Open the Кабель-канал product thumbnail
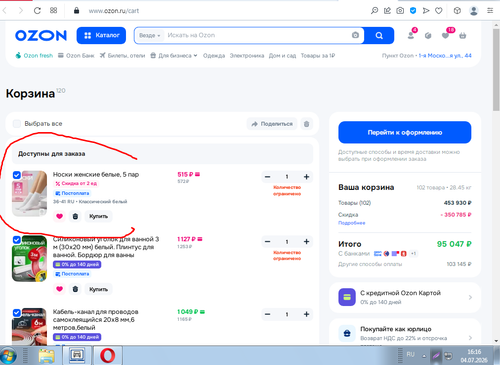Viewport: 500px width, 365px height. coord(29,326)
